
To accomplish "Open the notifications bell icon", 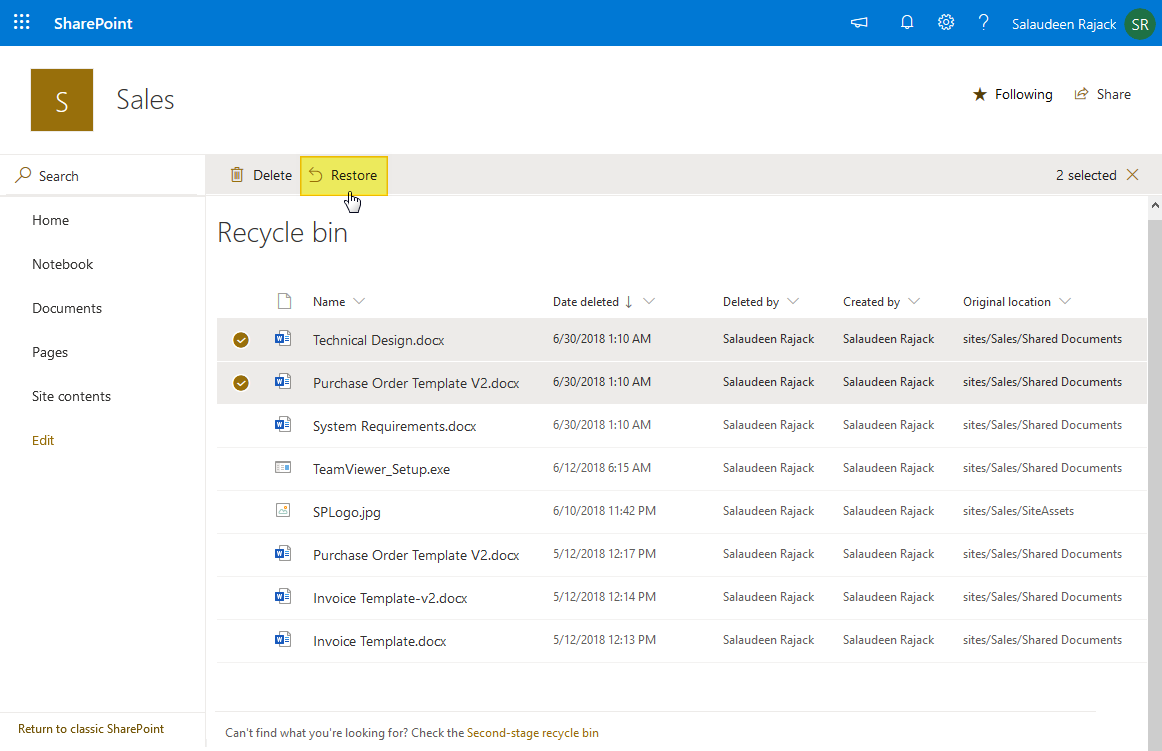I will click(x=906, y=21).
